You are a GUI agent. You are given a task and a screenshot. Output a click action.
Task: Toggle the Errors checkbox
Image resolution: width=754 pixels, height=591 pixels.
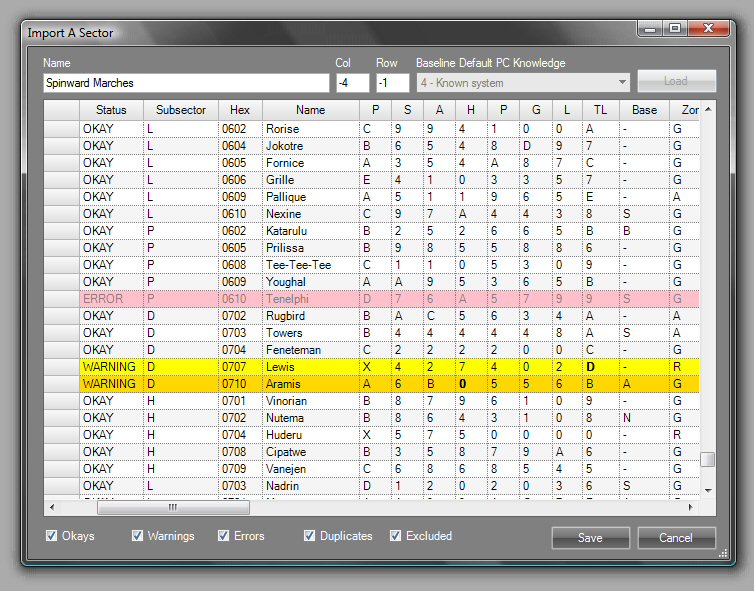tap(224, 536)
